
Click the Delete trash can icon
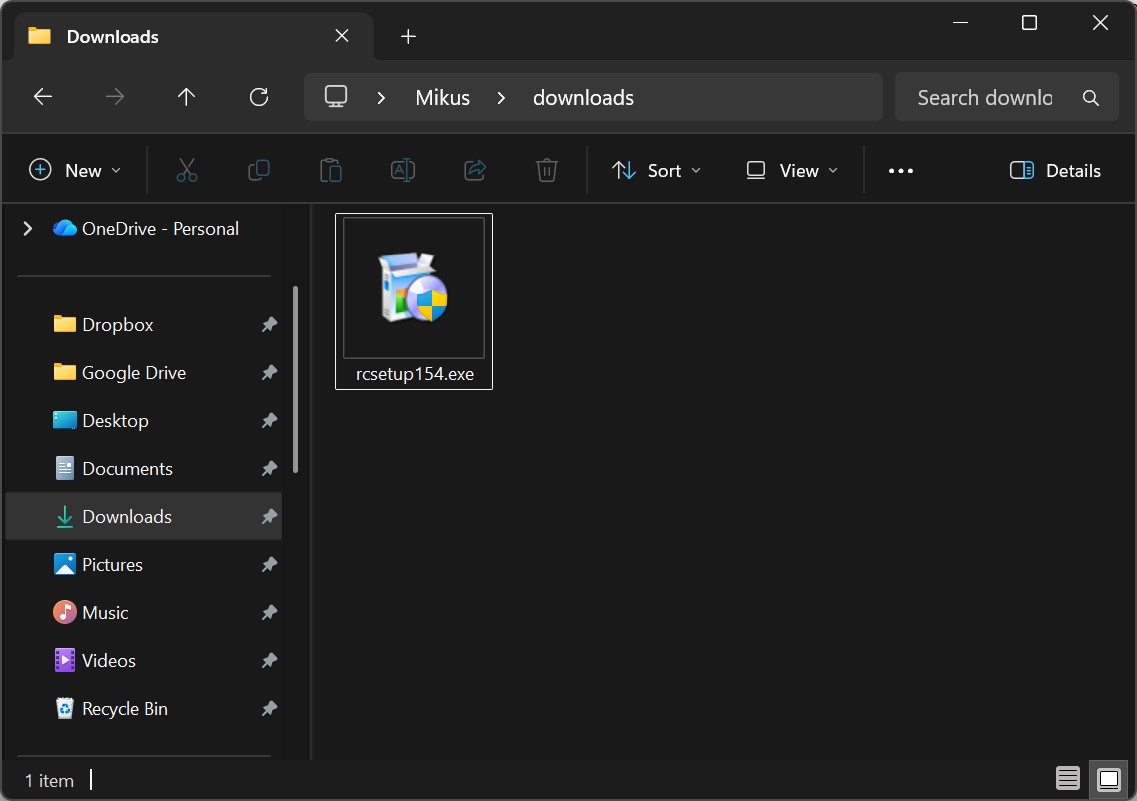[x=547, y=170]
